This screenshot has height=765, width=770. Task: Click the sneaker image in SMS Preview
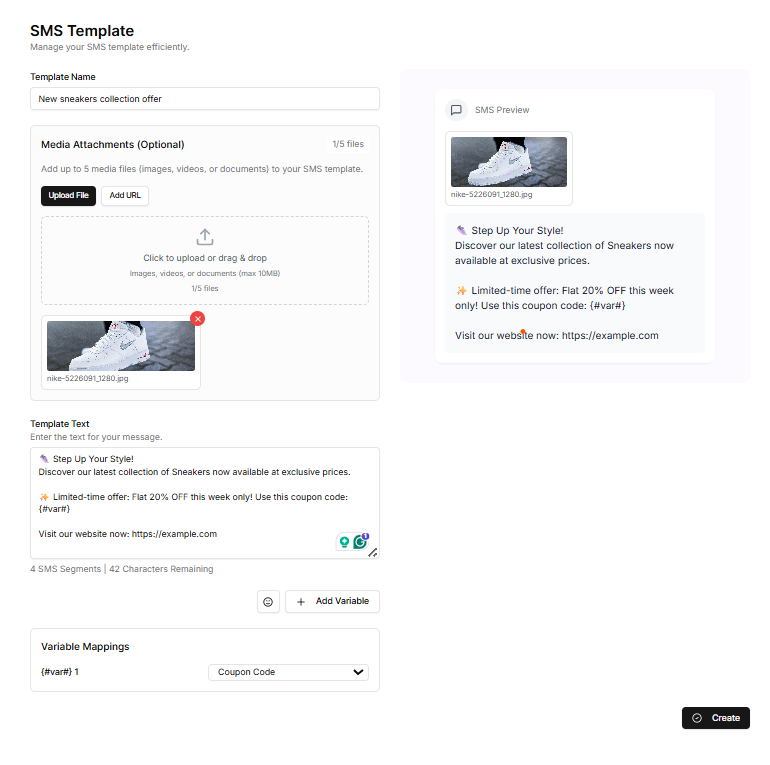[x=509, y=162]
